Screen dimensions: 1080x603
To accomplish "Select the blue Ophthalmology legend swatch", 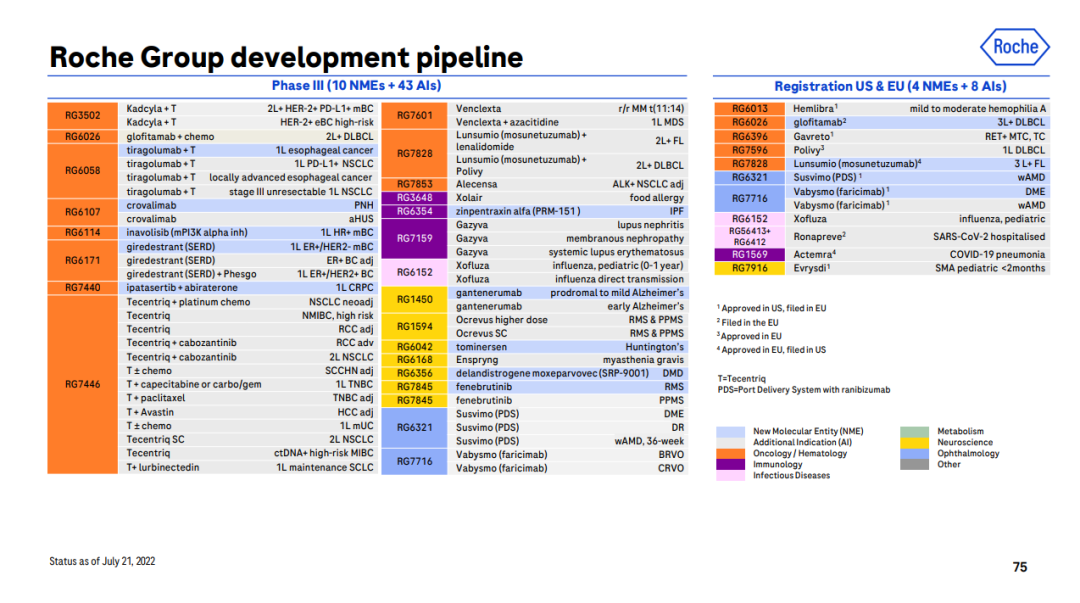I will [914, 453].
